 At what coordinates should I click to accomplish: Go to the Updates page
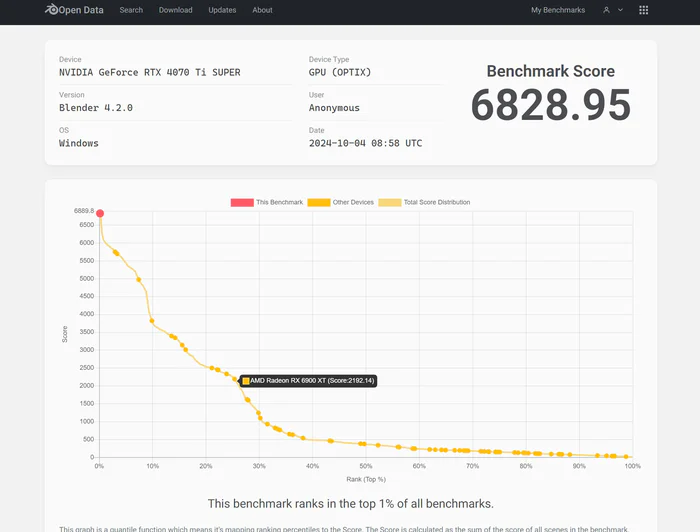tap(222, 10)
